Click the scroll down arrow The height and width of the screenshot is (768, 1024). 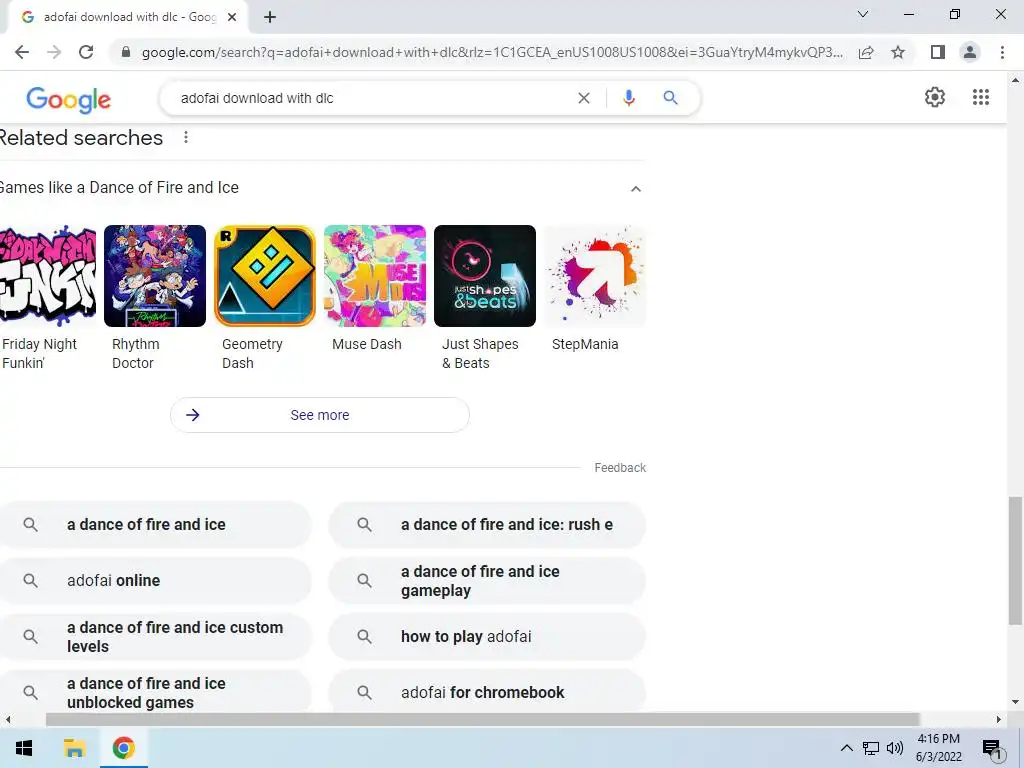pyautogui.click(x=1015, y=702)
